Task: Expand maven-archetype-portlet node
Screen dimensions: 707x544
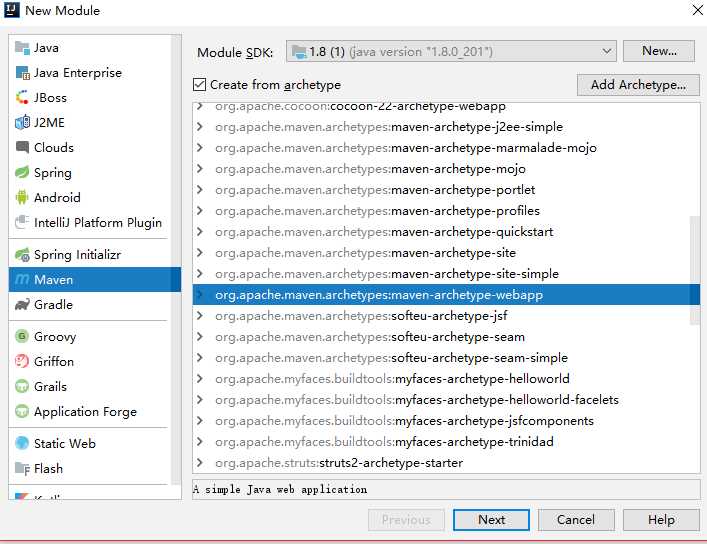Action: pos(200,189)
